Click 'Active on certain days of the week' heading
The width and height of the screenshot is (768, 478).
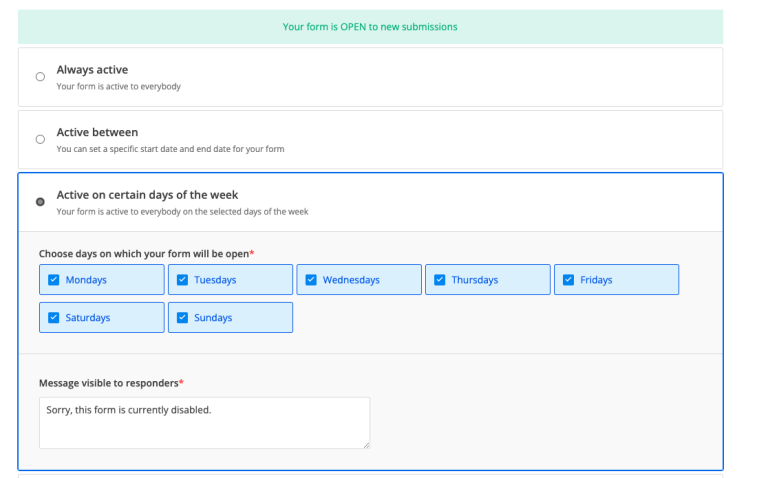tap(147, 195)
